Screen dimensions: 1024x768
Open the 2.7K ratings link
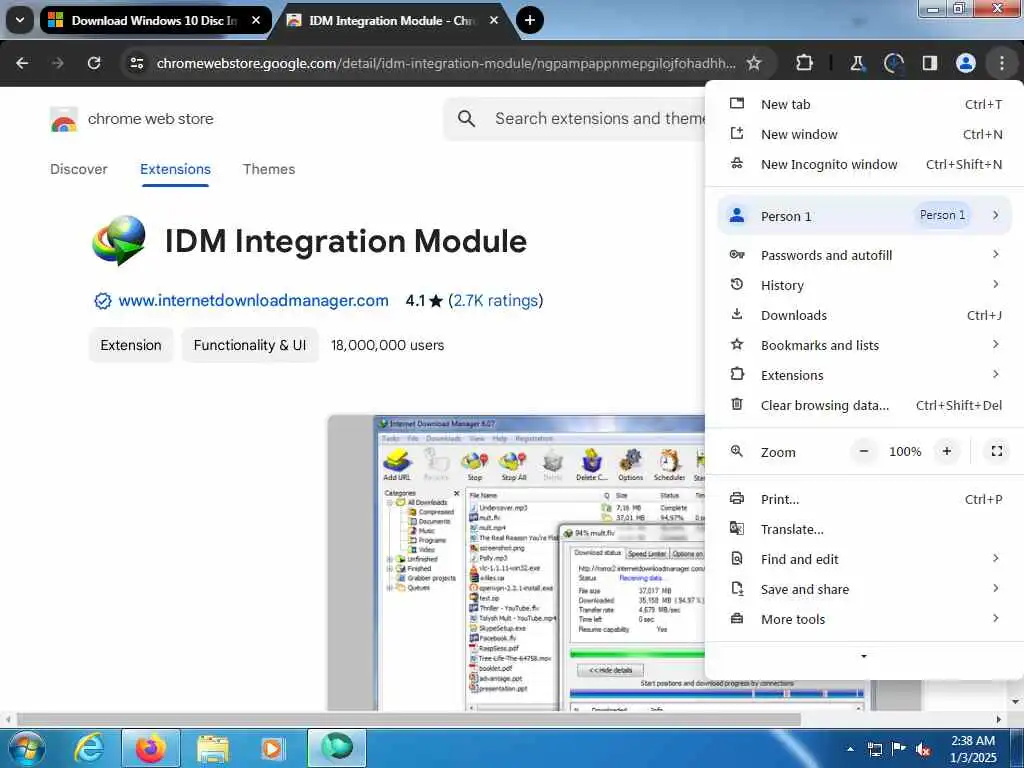tap(496, 300)
